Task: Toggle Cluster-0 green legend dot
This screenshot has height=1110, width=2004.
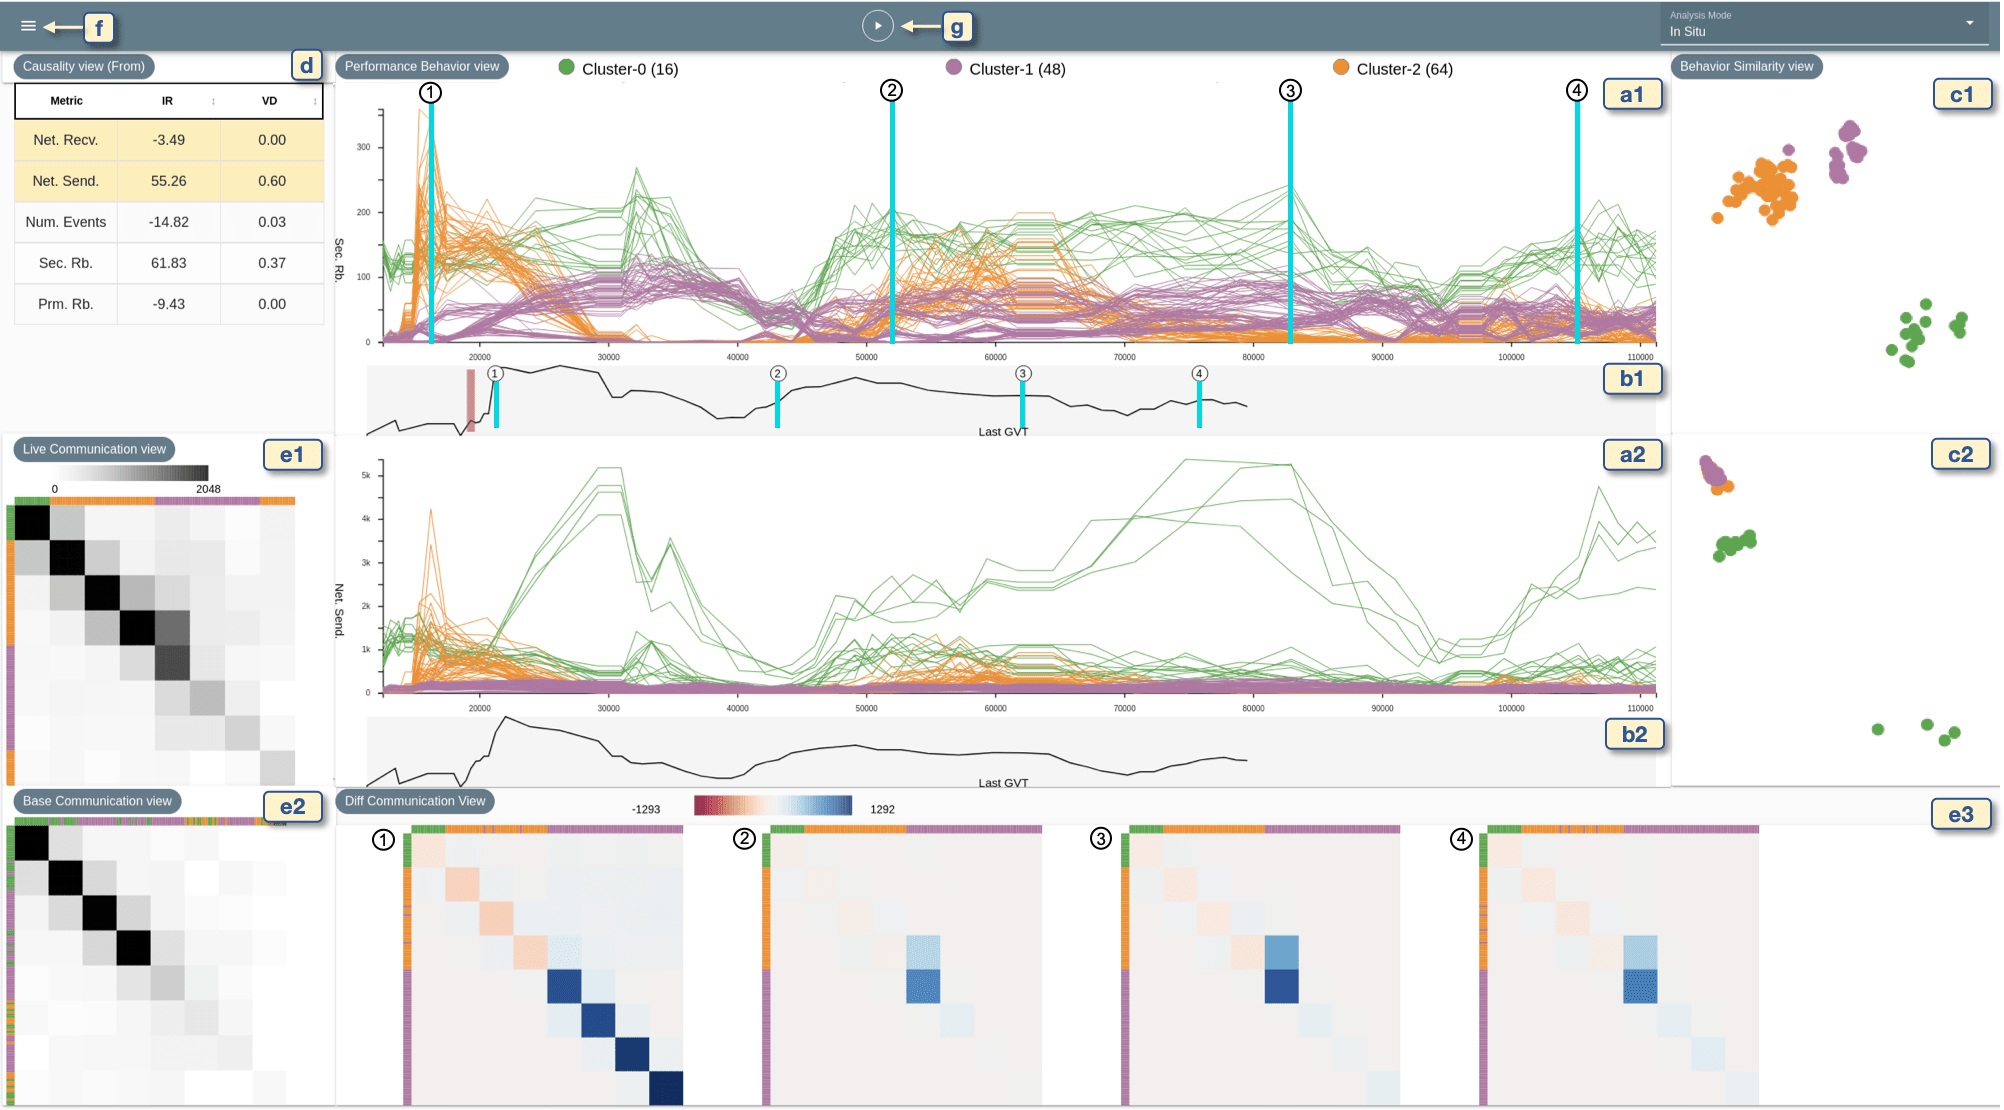Action: click(x=566, y=67)
